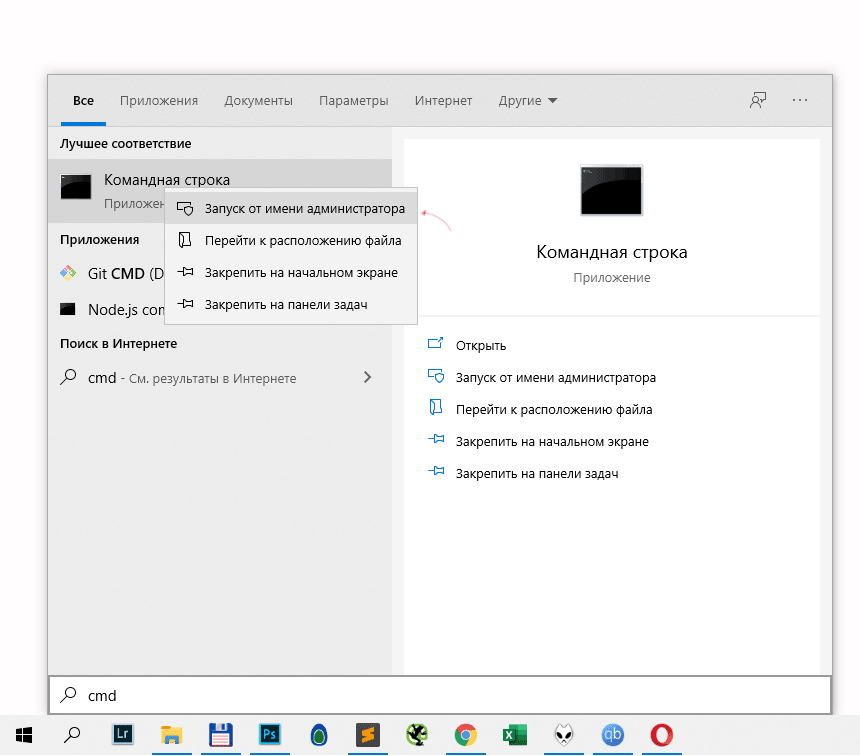Click the large Командная строка preview icon
The width and height of the screenshot is (860, 756).
click(x=612, y=190)
